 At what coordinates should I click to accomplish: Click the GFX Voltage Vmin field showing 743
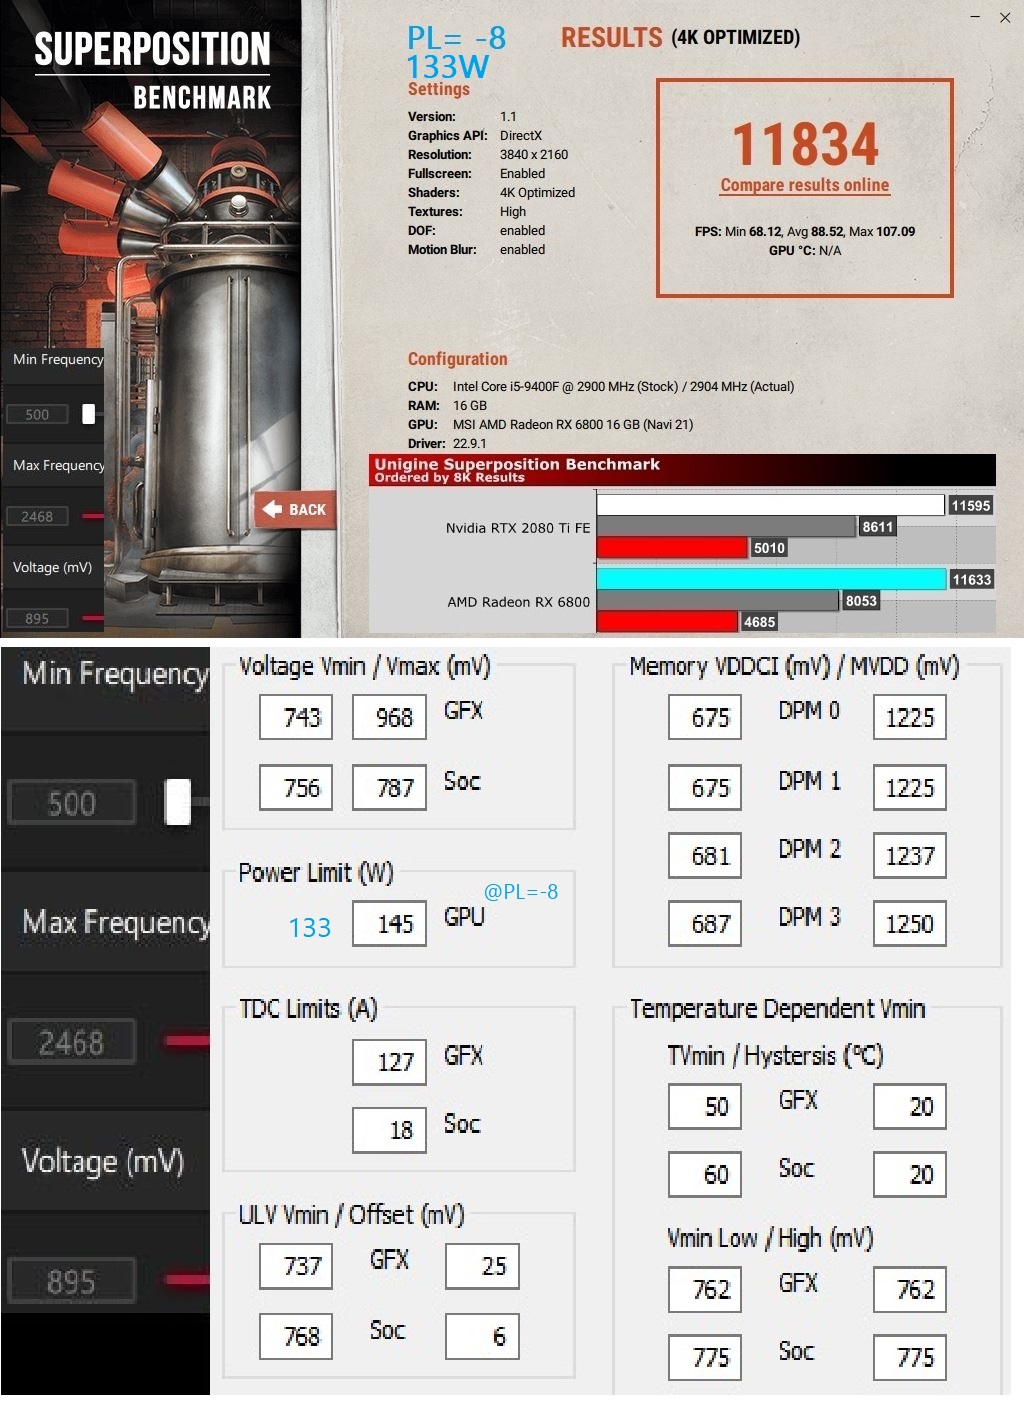tap(296, 717)
